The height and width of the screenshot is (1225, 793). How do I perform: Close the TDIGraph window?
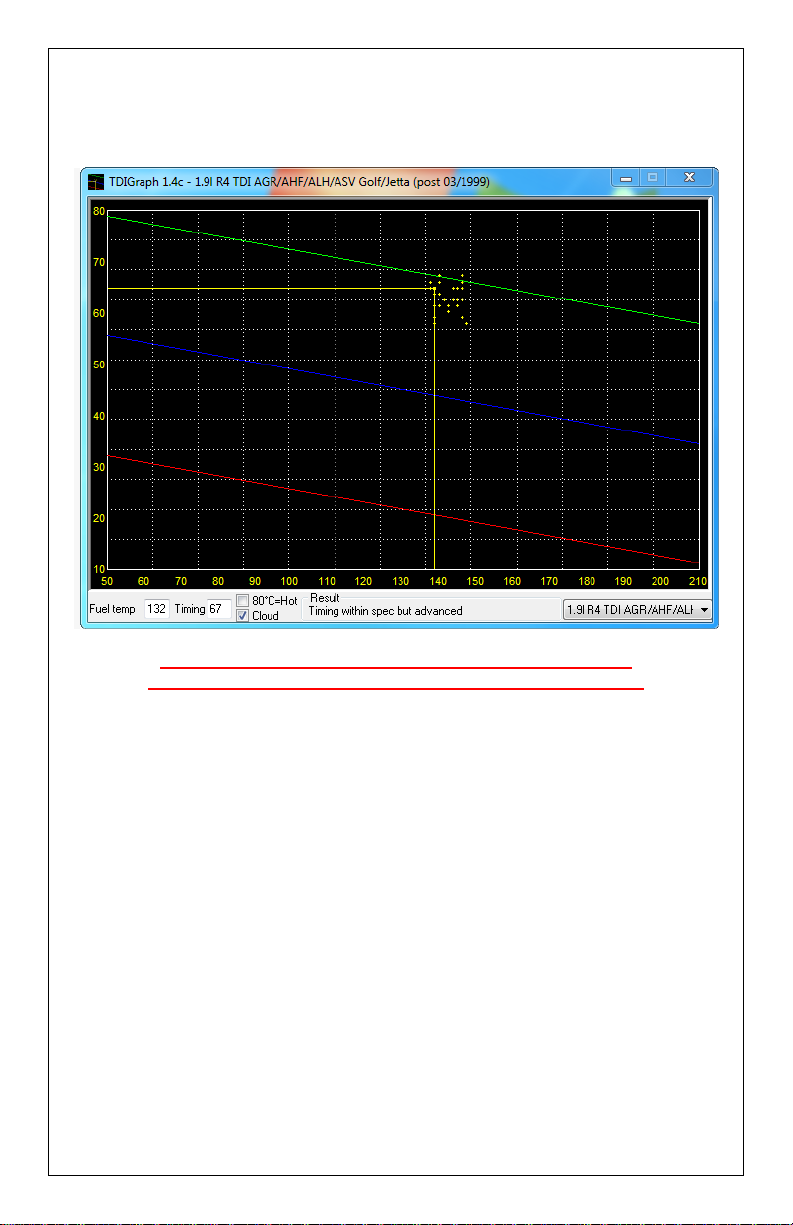coord(689,178)
